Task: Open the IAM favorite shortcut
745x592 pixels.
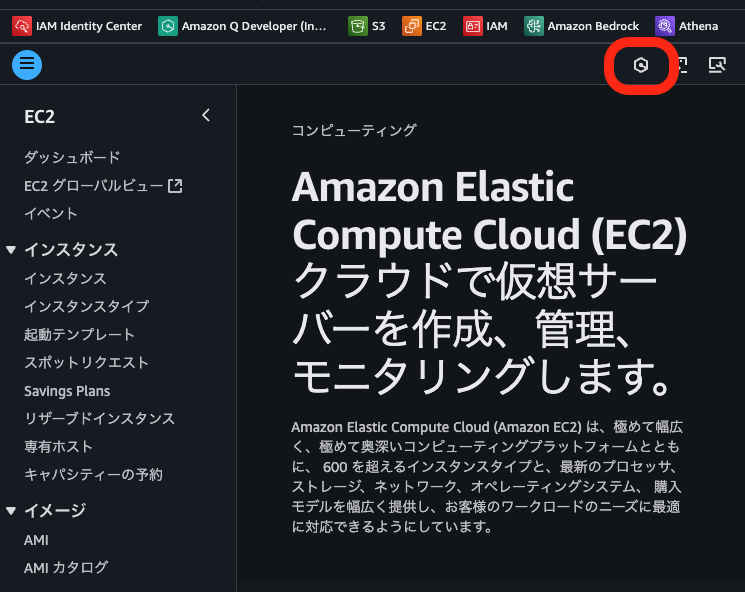Action: [x=485, y=26]
